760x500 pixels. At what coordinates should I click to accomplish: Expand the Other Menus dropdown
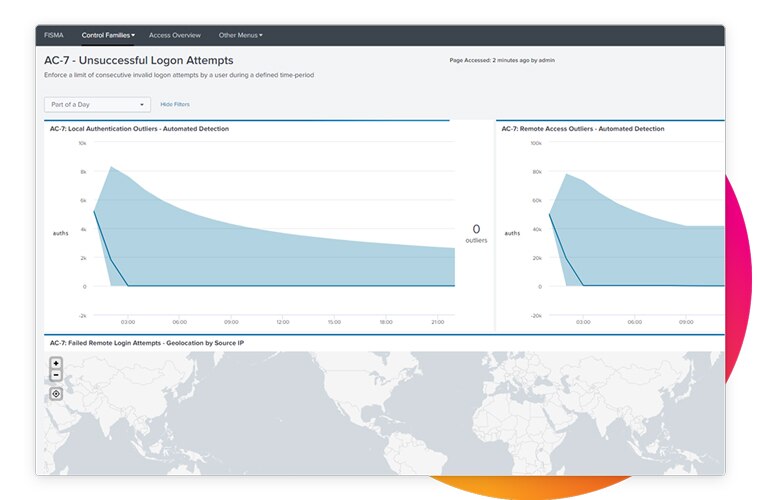240,35
